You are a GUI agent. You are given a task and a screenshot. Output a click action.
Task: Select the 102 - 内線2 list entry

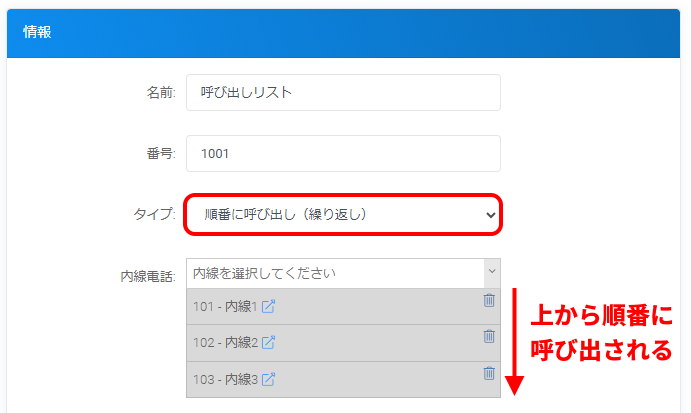click(x=225, y=343)
